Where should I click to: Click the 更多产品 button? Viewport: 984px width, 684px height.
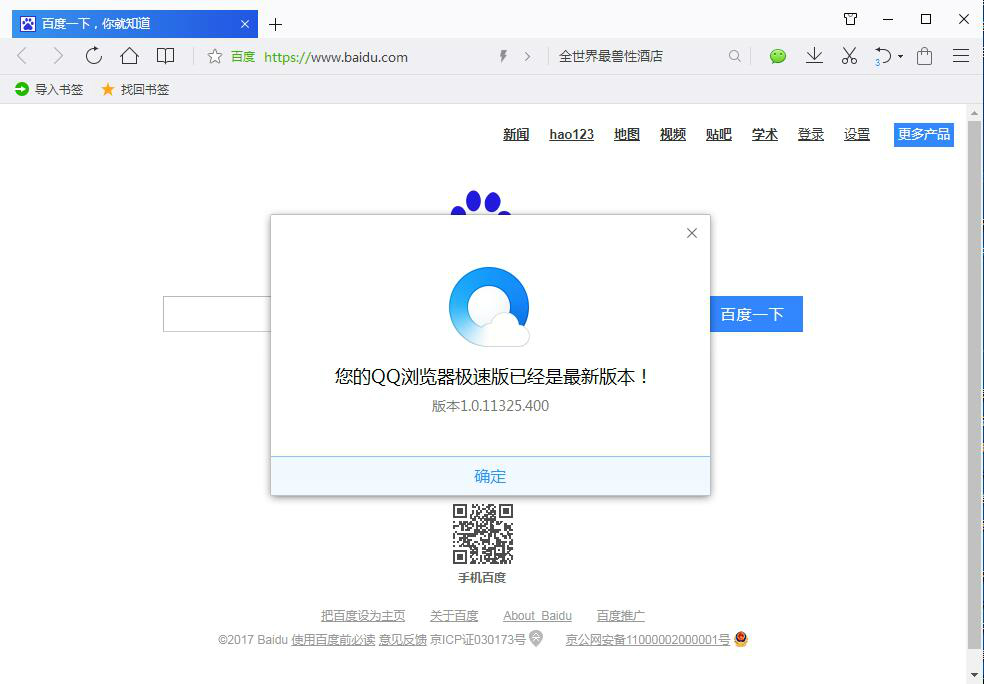click(924, 134)
